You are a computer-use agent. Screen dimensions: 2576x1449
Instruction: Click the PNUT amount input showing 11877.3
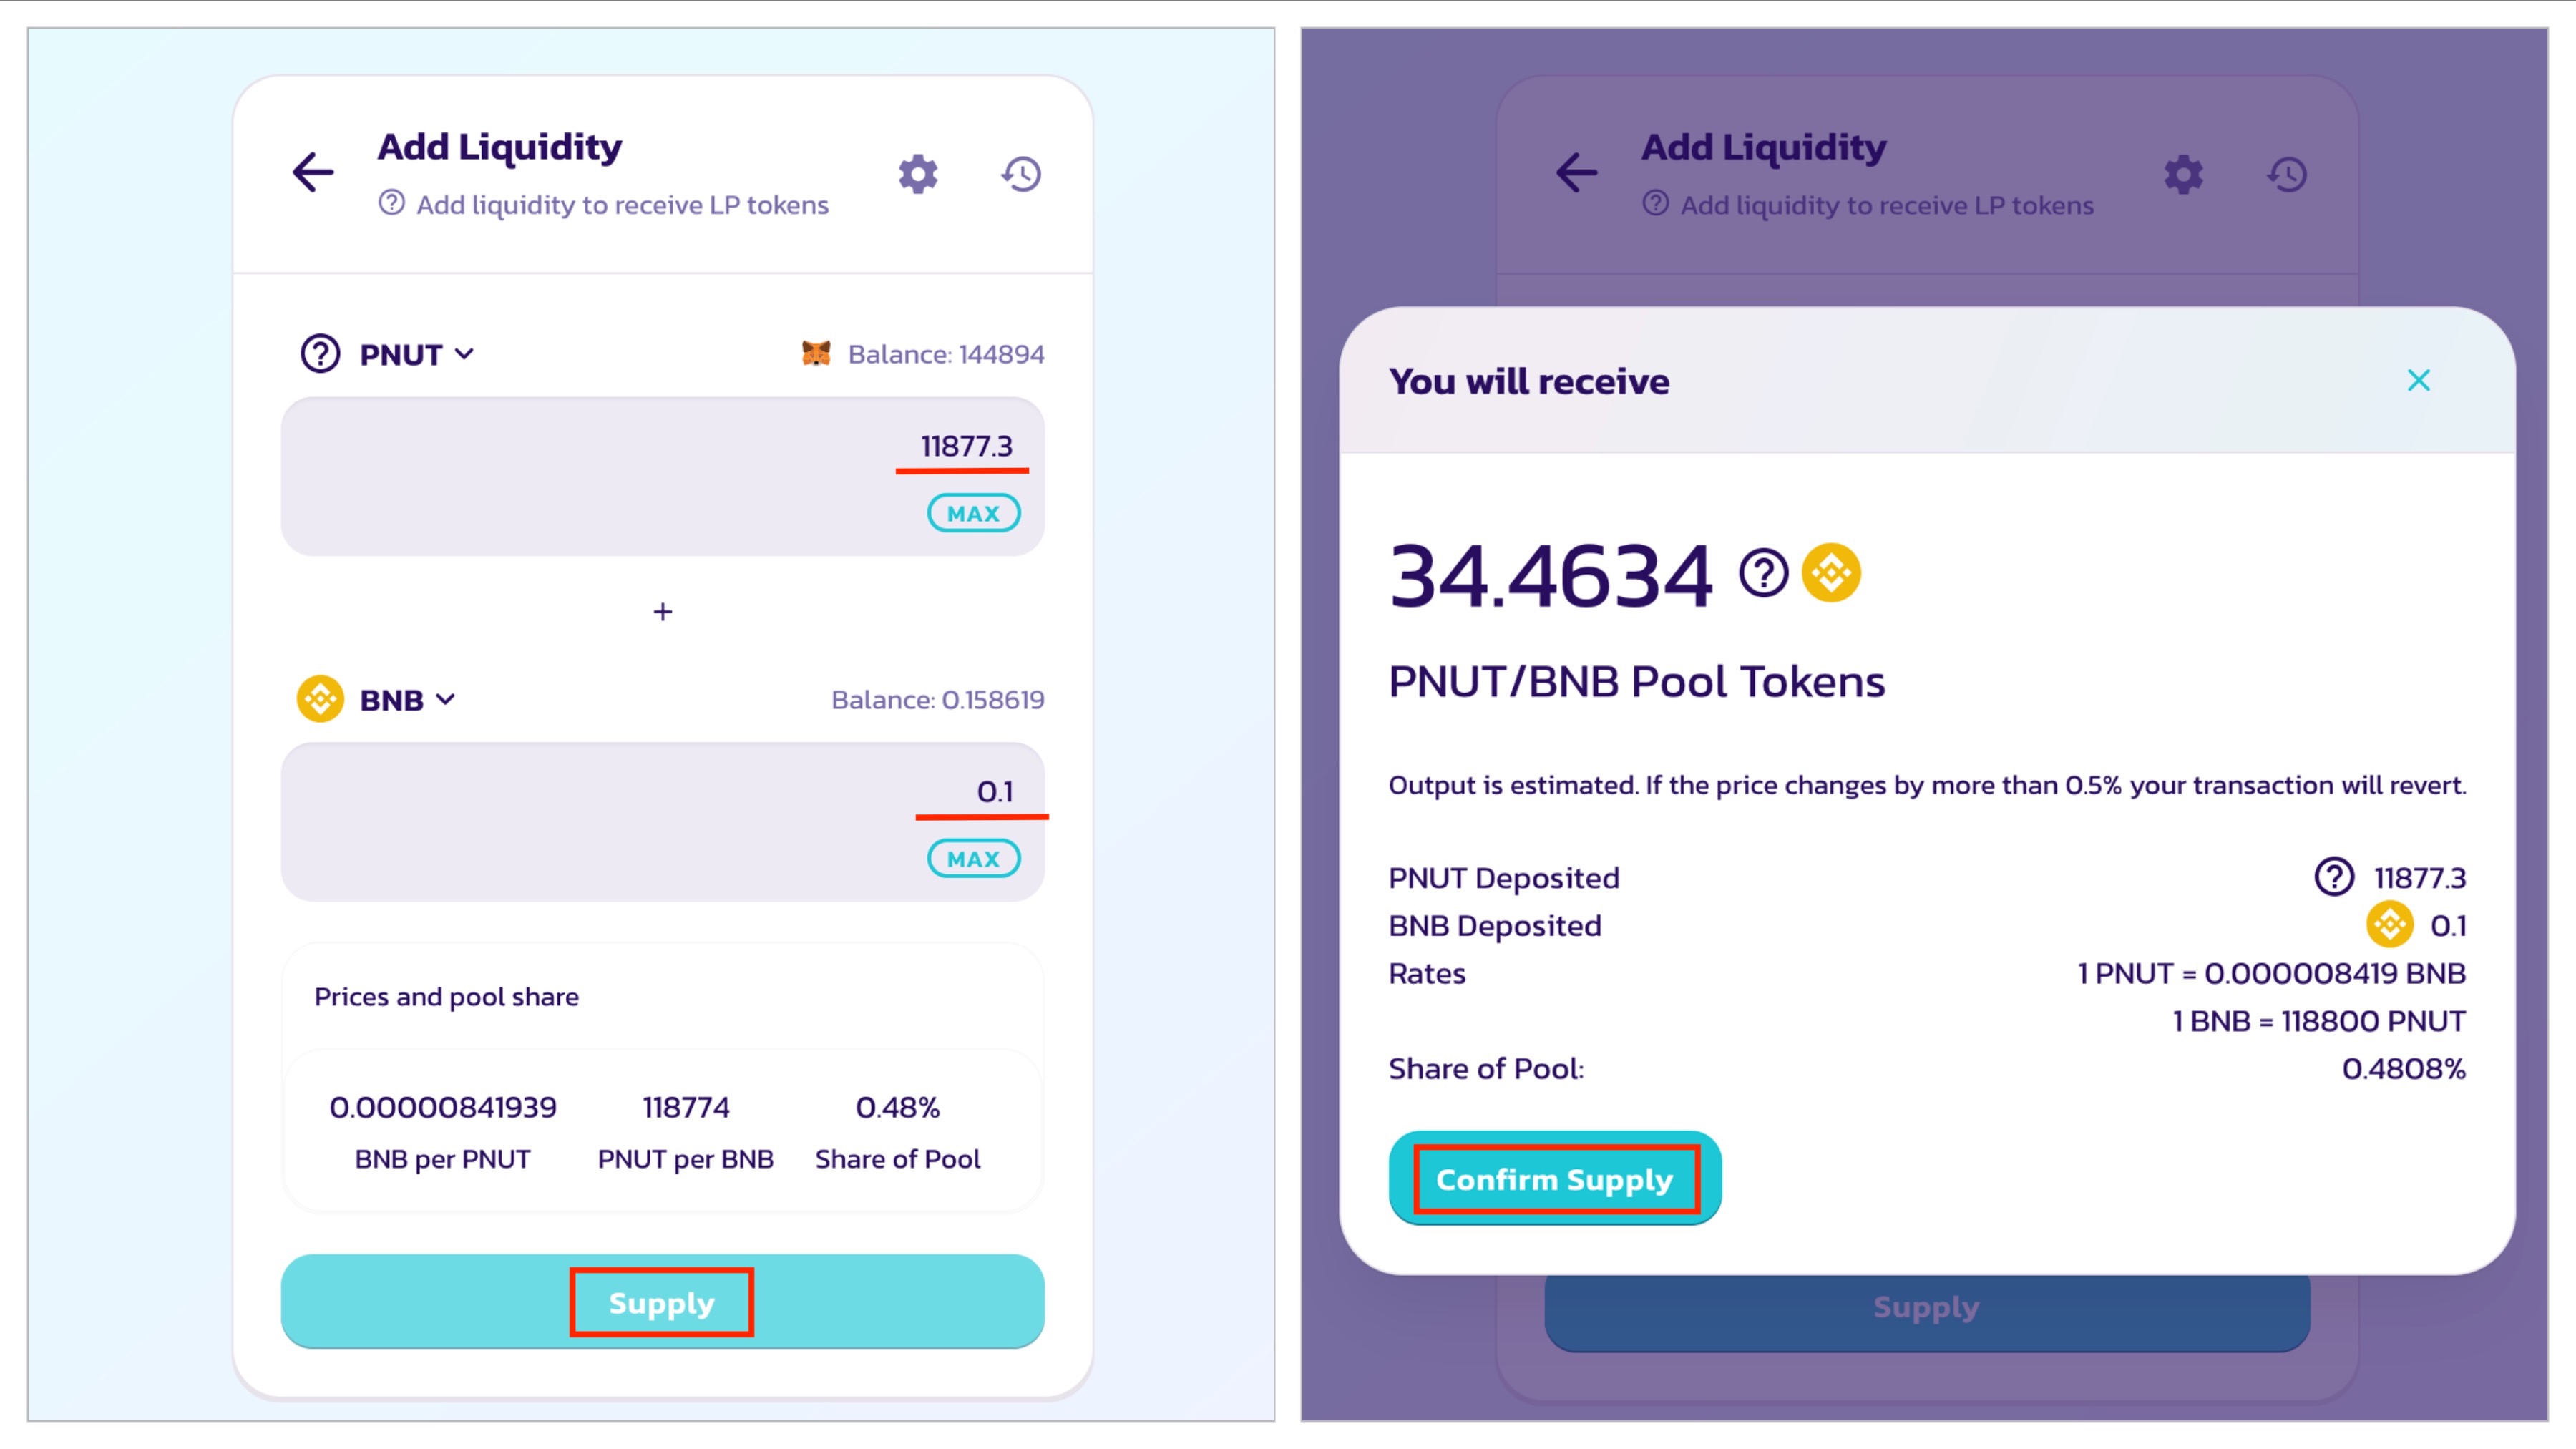point(662,476)
